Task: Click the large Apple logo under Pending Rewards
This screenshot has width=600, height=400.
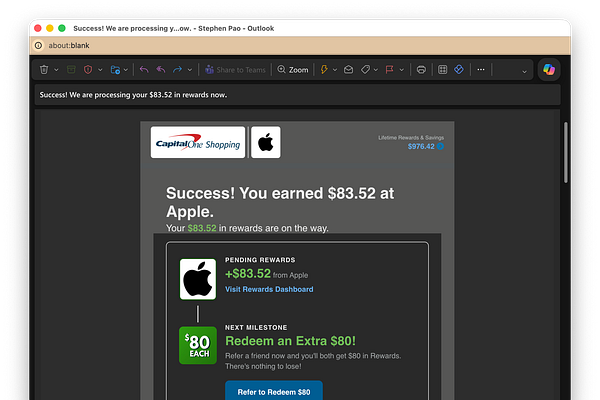Action: click(x=198, y=279)
